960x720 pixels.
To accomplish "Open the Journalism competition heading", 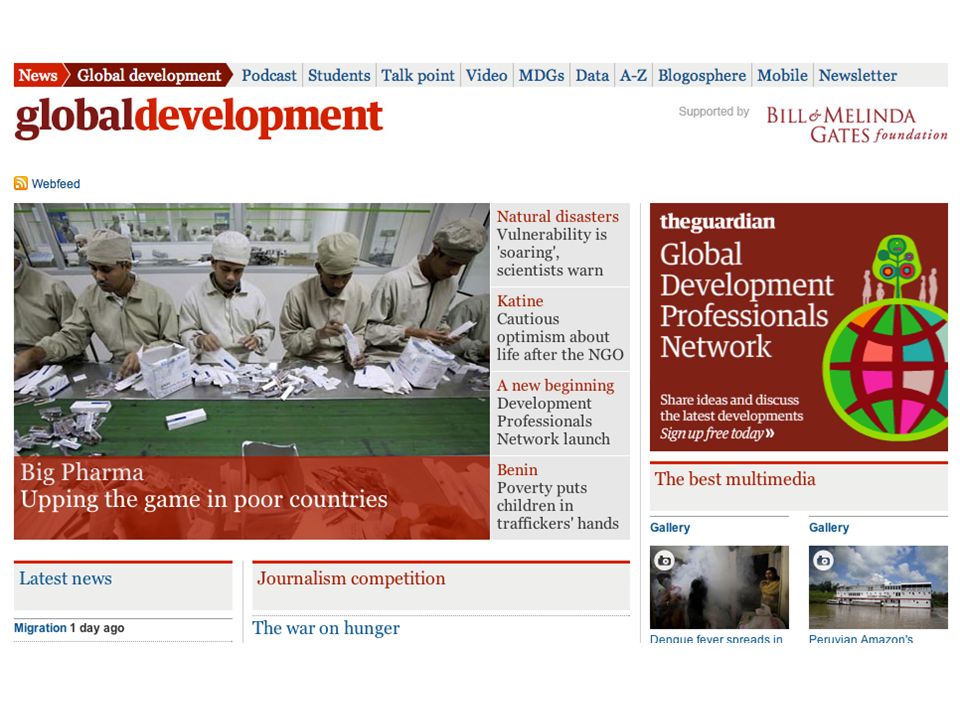I will click(x=351, y=579).
